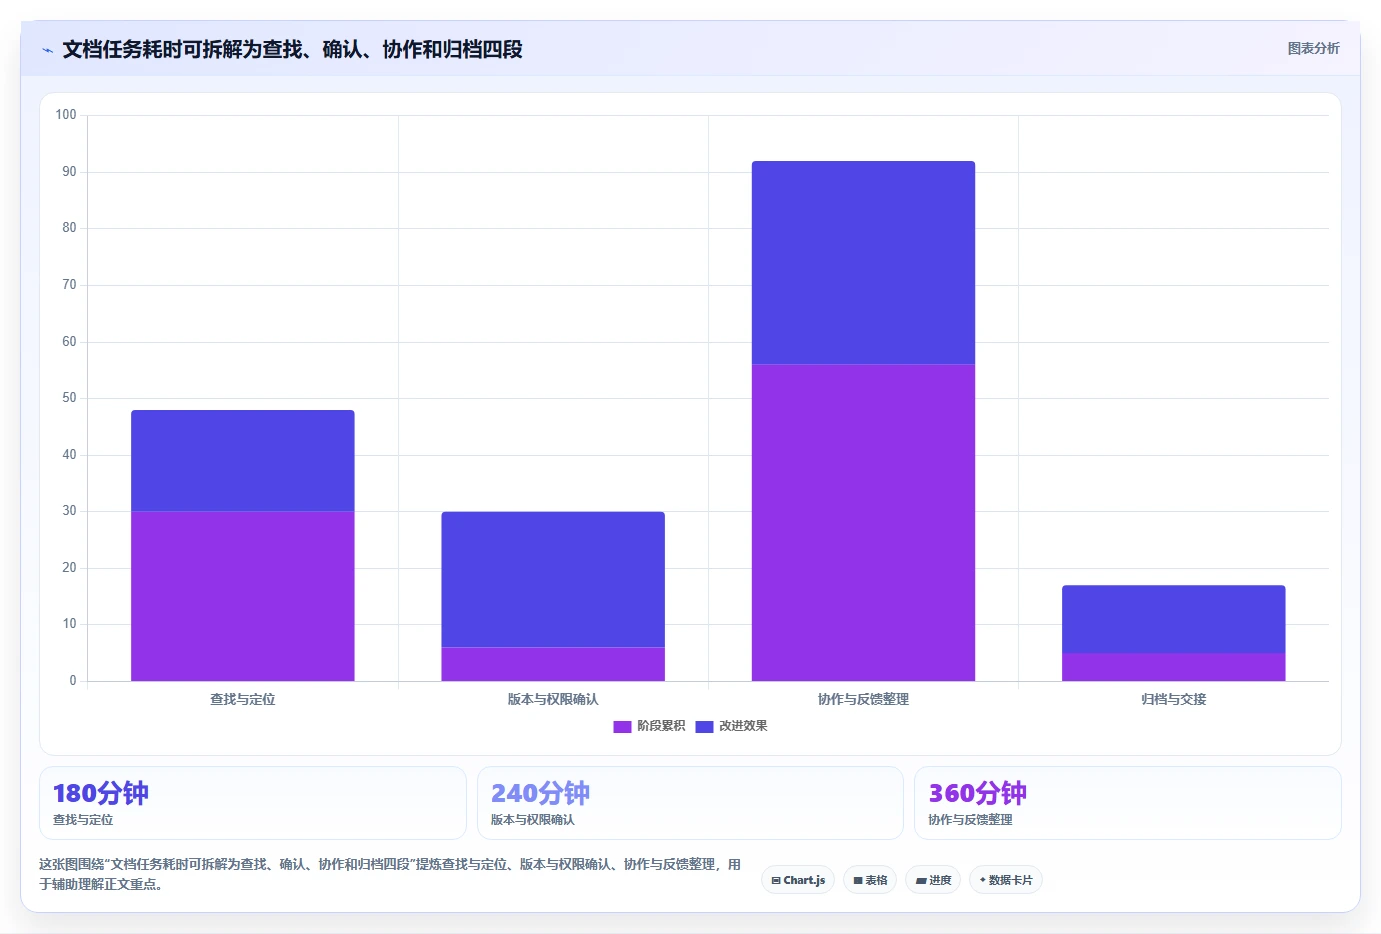Click the purple 阶段累积 bar for 版本与权限确认
Viewport: 1381px width, 934px height.
point(553,664)
